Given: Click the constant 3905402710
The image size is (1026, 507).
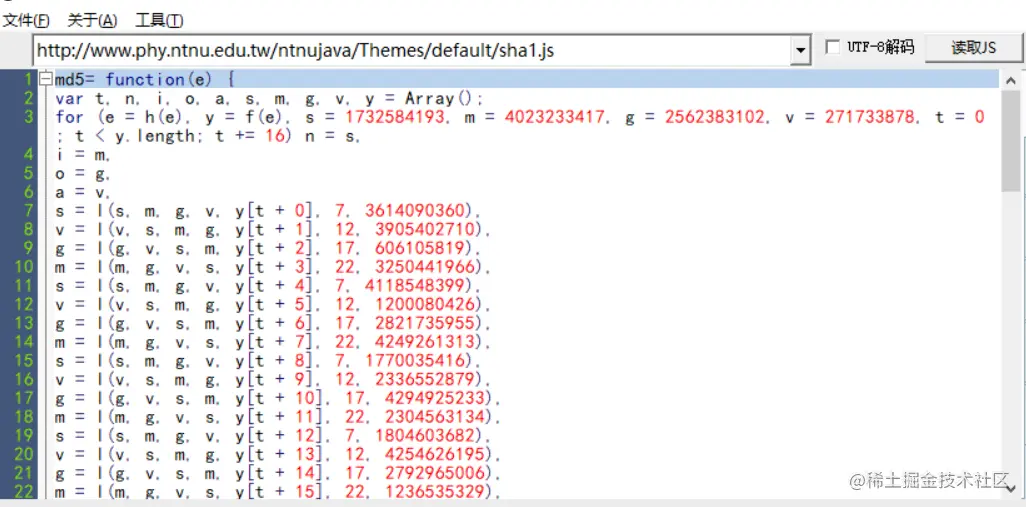Looking at the screenshot, I should [x=426, y=230].
